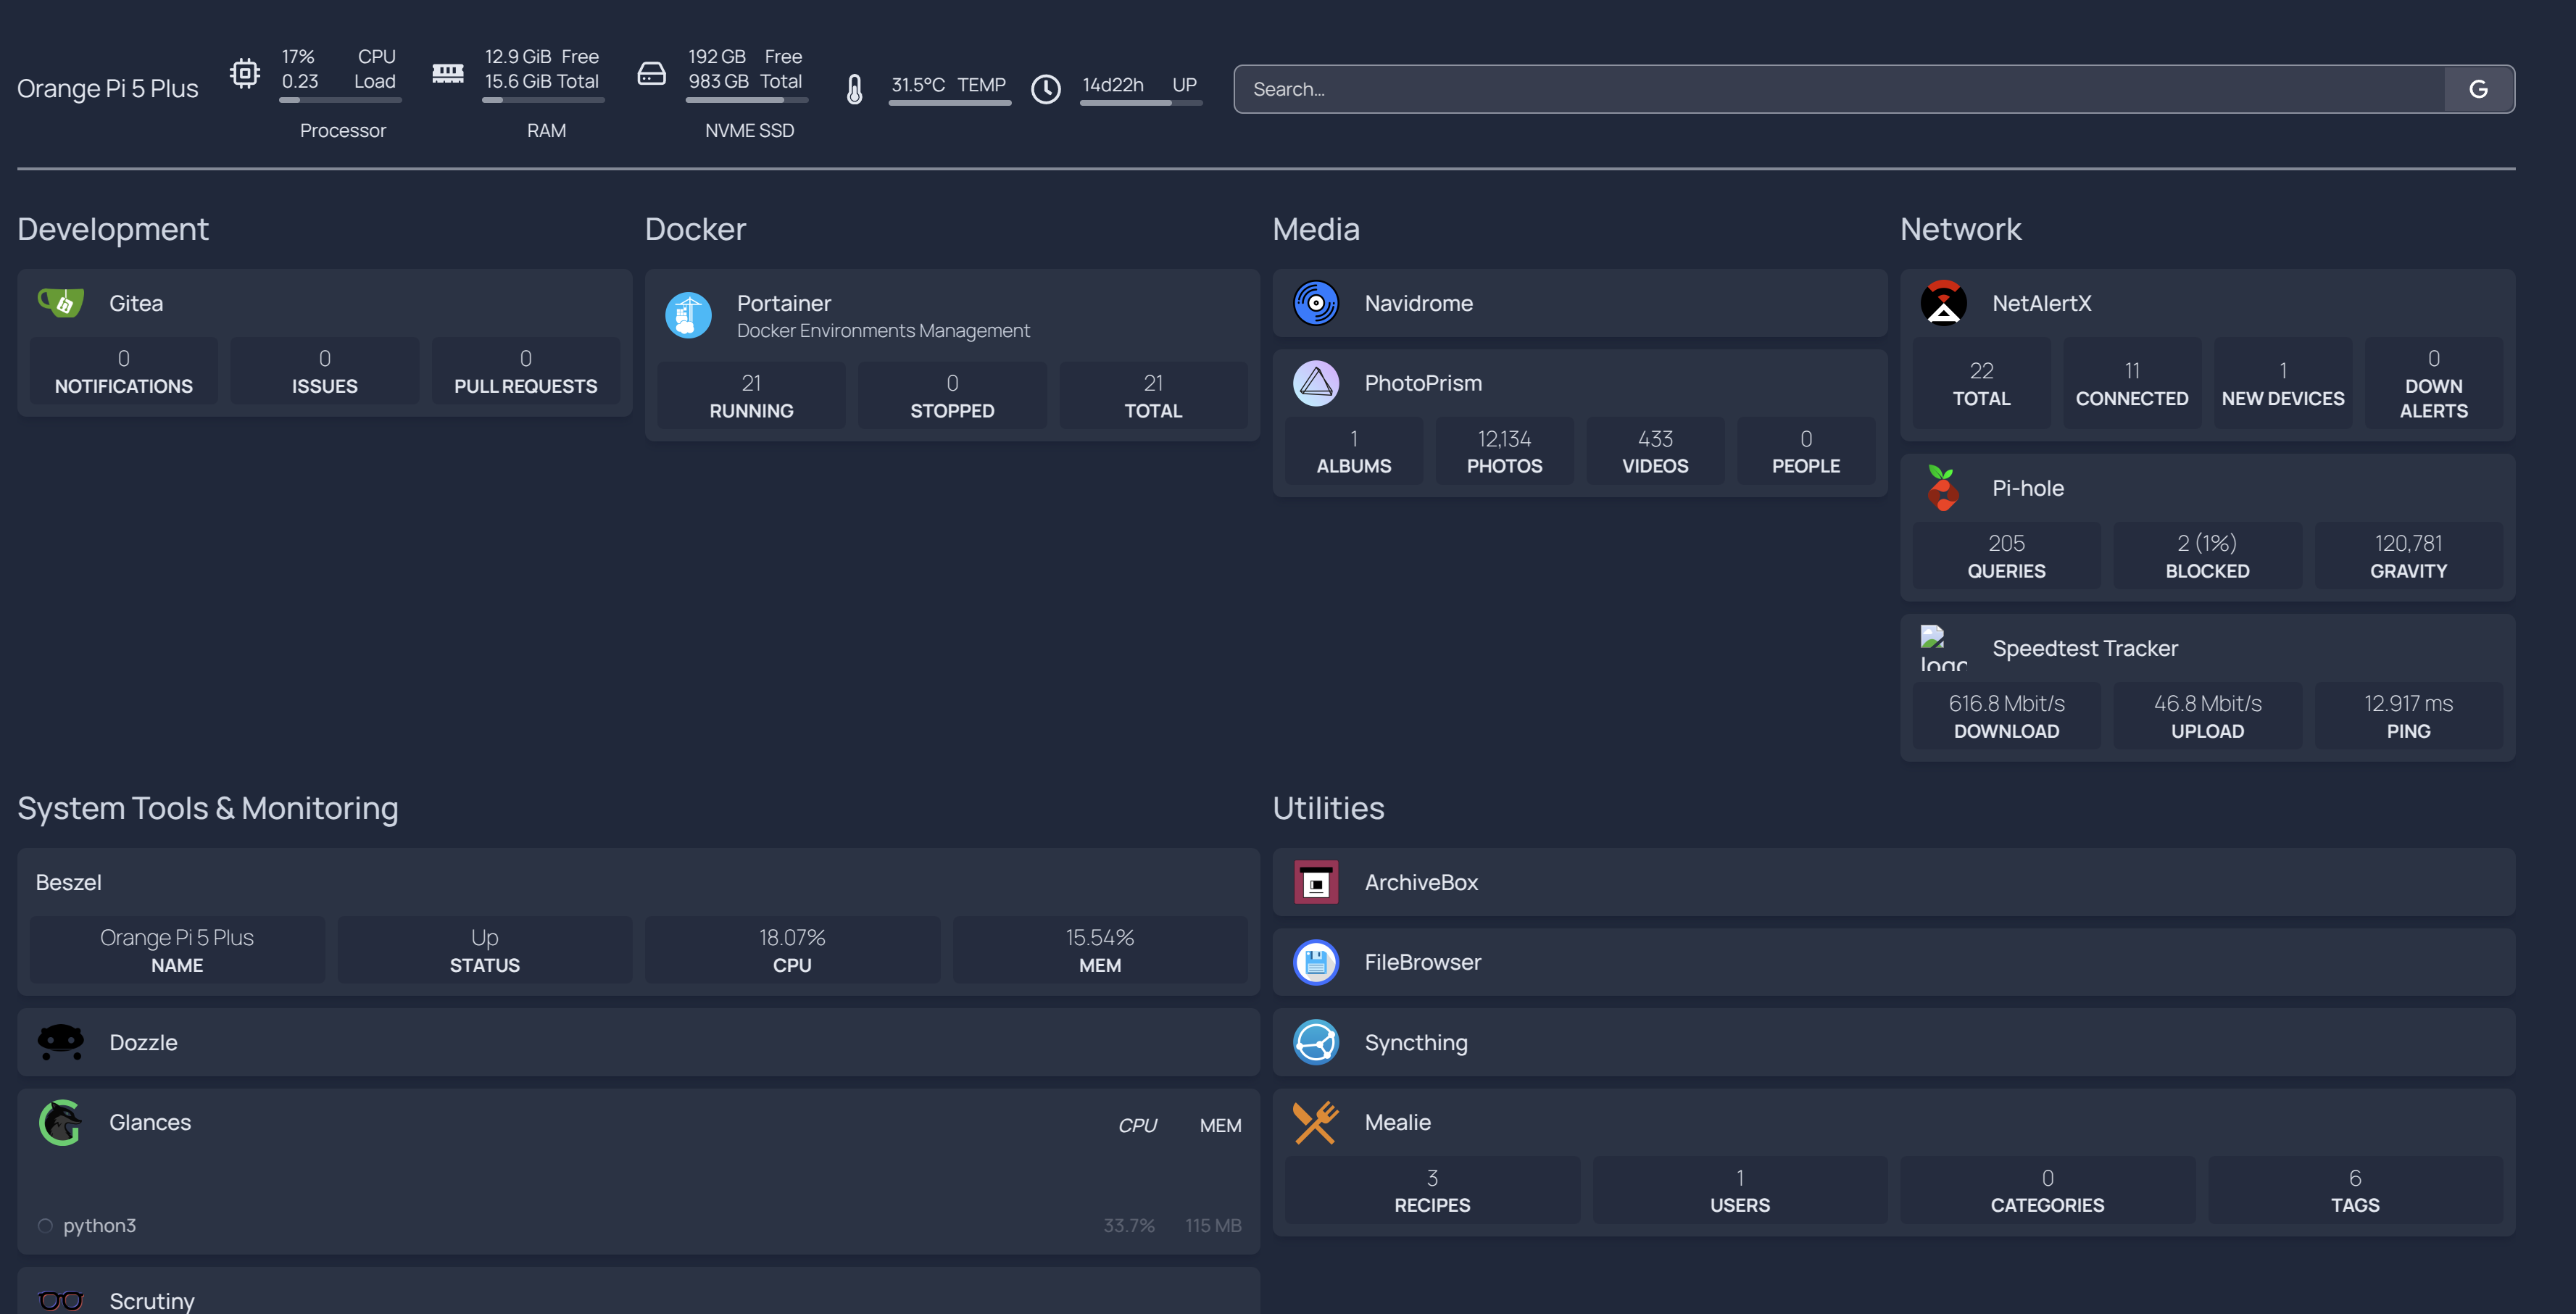Screen dimensions: 2576x1314
Task: Click the Pi-hole 120,781 GRAVITY block
Action: point(2409,556)
